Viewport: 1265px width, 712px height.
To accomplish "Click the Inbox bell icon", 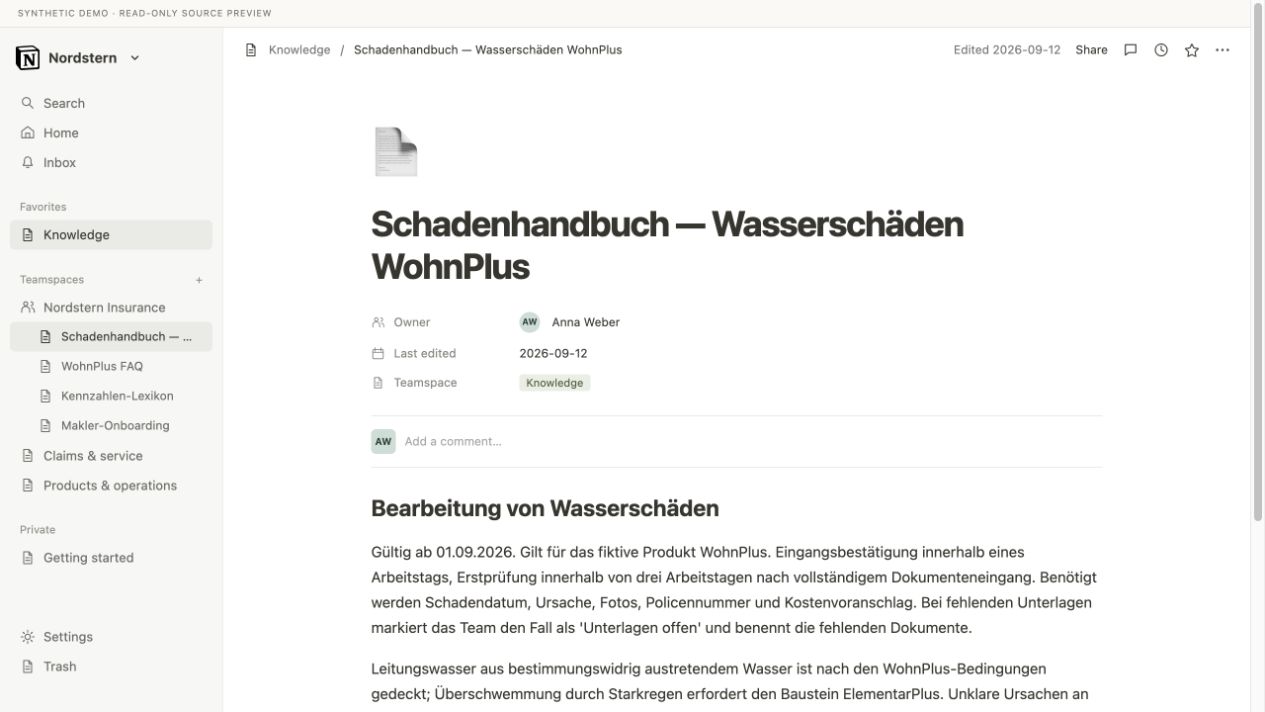I will [x=27, y=162].
